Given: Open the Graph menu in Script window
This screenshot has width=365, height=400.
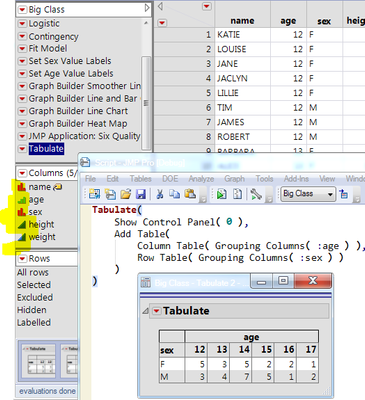Looking at the screenshot, I should [234, 179].
